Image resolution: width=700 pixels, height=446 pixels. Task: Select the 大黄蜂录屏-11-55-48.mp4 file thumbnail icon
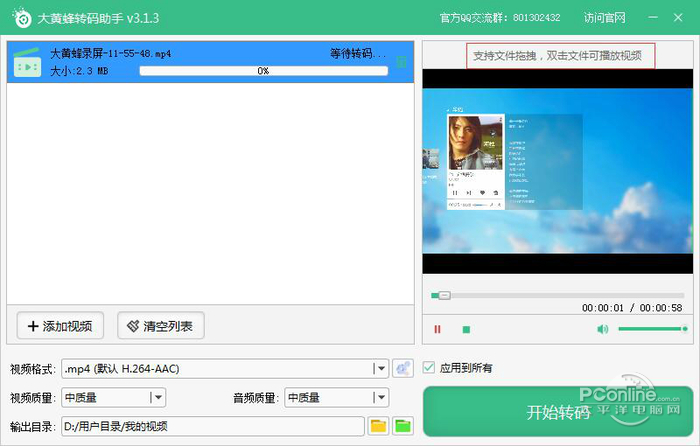tap(27, 63)
